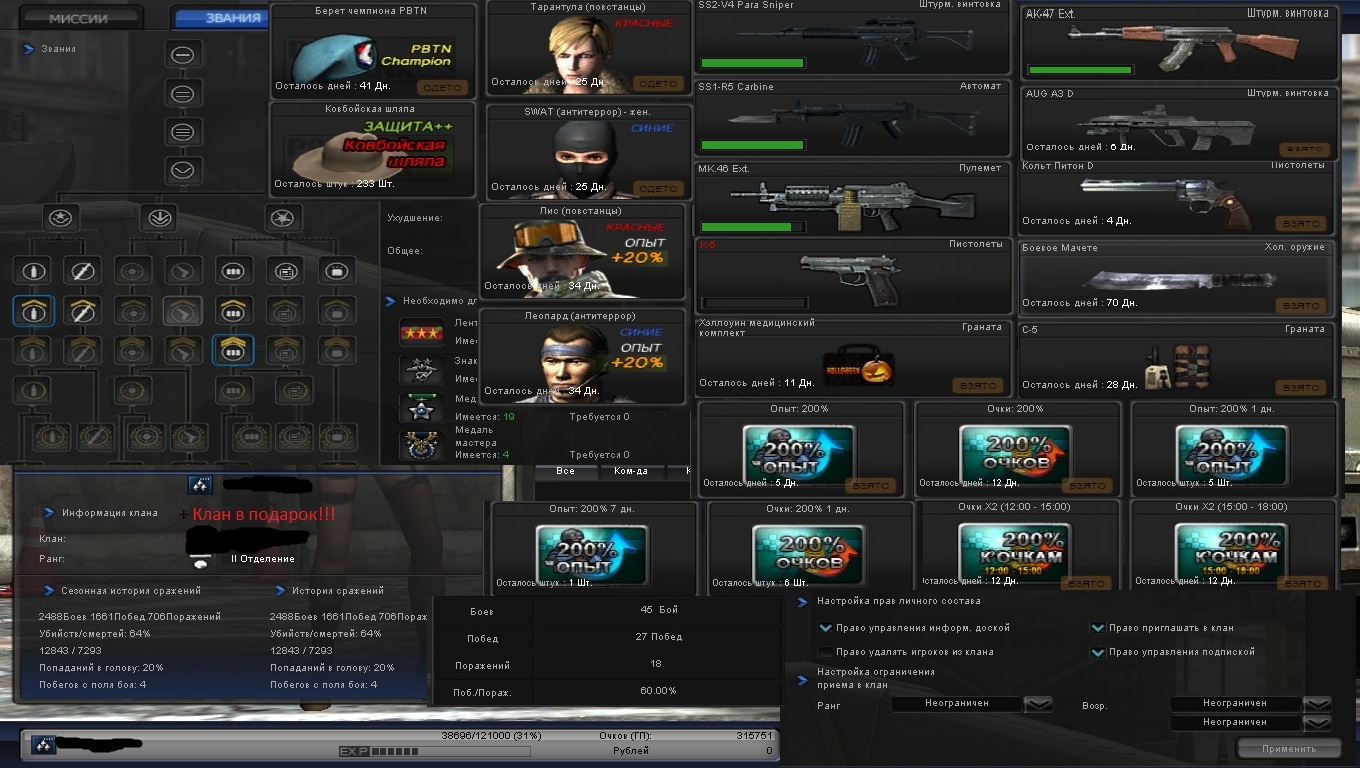Click the Очки X2 (12:00 - 15:00) icon
Screen dimensions: 1360x768
(1015, 553)
